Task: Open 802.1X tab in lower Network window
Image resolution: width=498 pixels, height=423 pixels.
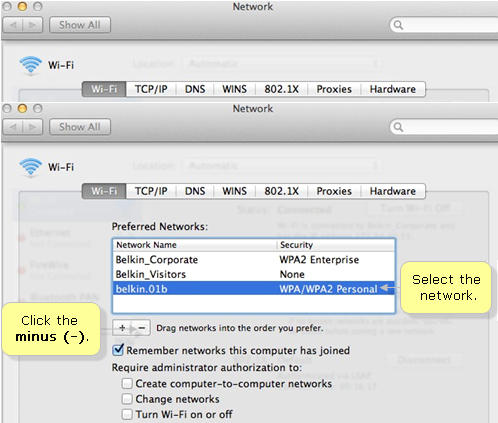Action: [282, 191]
